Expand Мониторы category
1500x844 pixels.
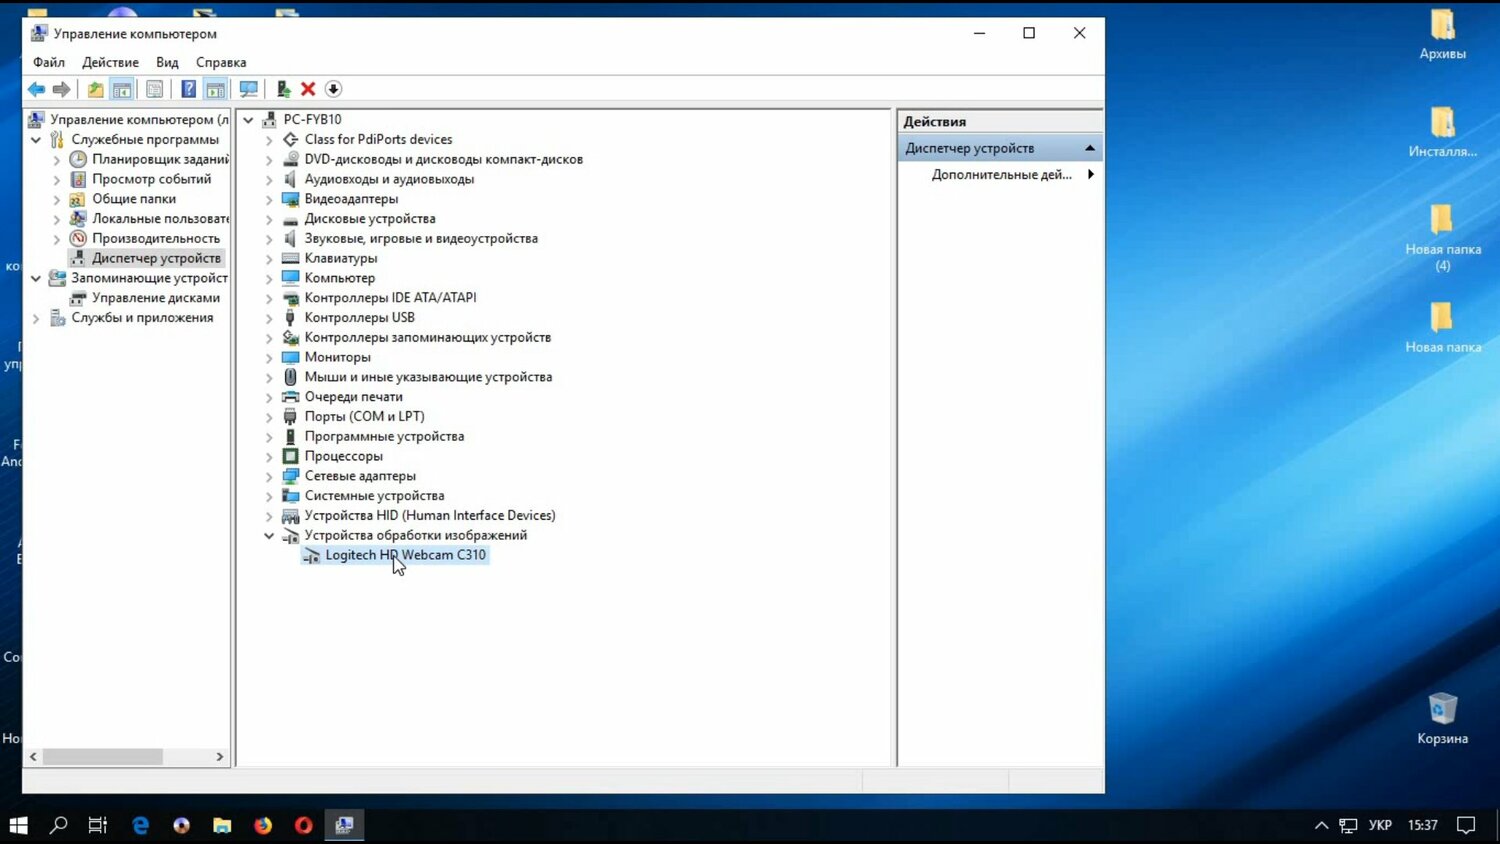[x=269, y=357]
